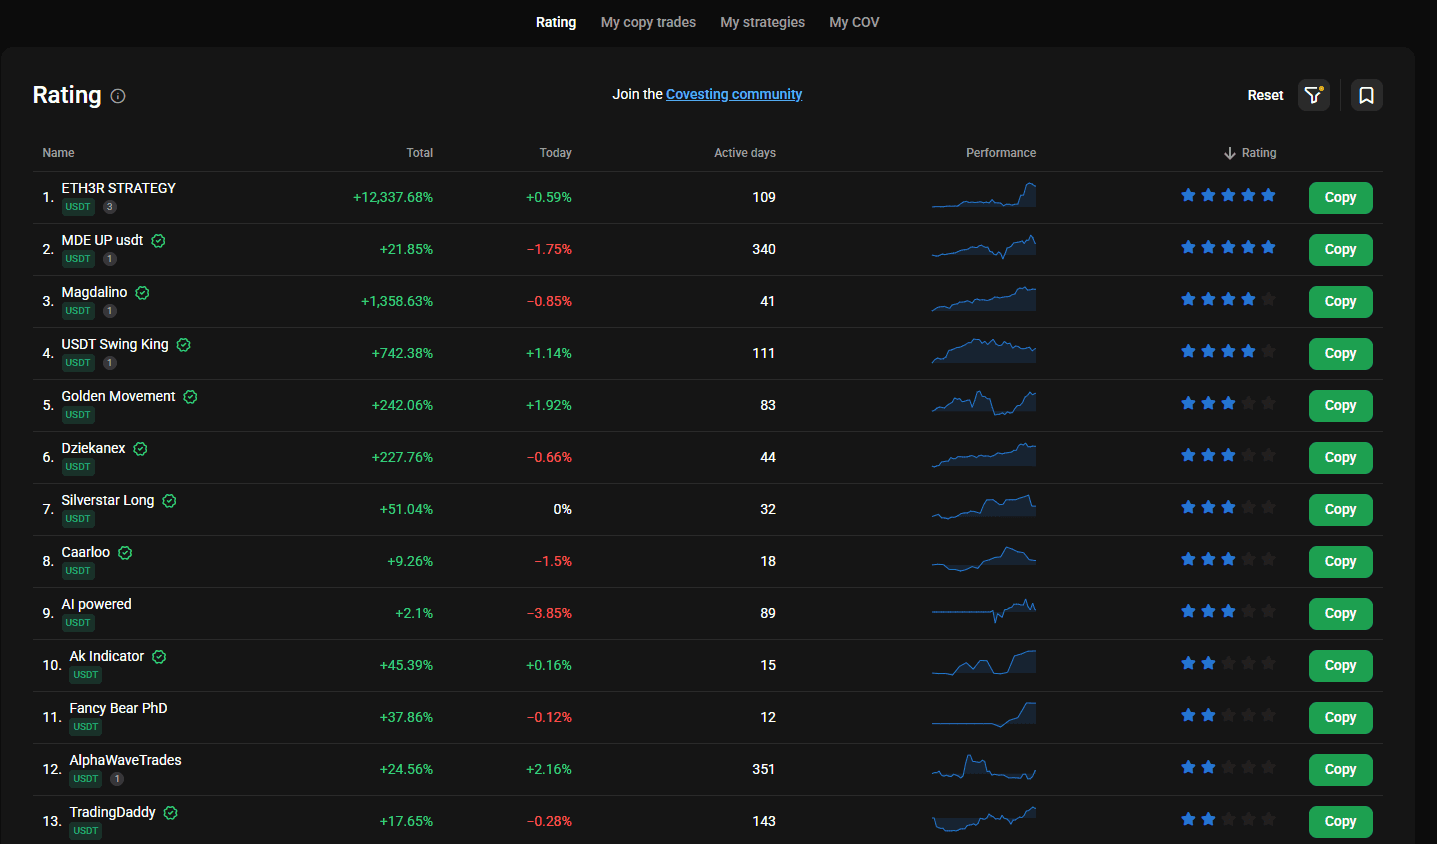Open the Covesting community link
The image size is (1437, 844).
pyautogui.click(x=734, y=94)
